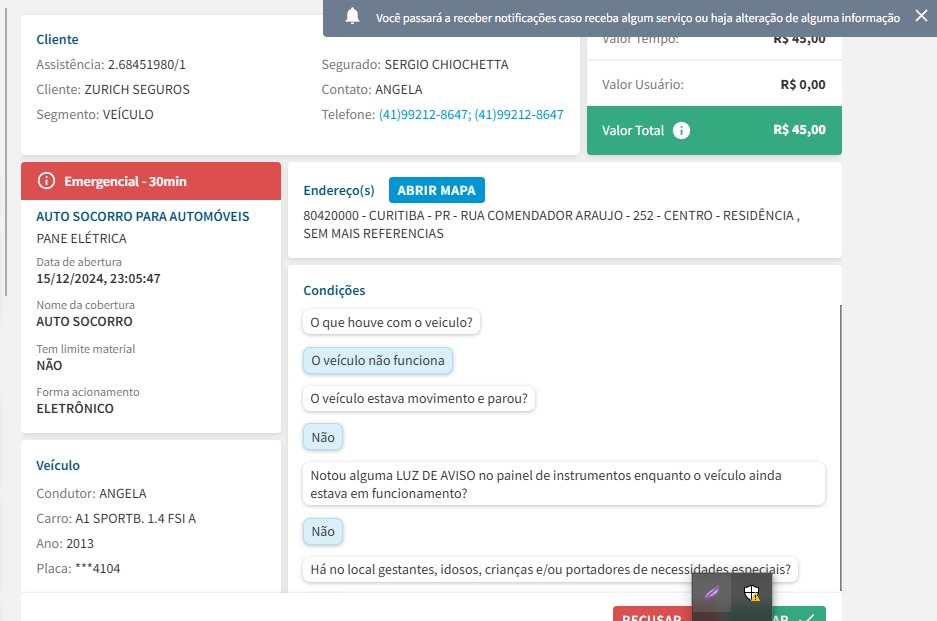
Task: Click the question about gestantes, idosos, crianças
Action: pyautogui.click(x=550, y=569)
